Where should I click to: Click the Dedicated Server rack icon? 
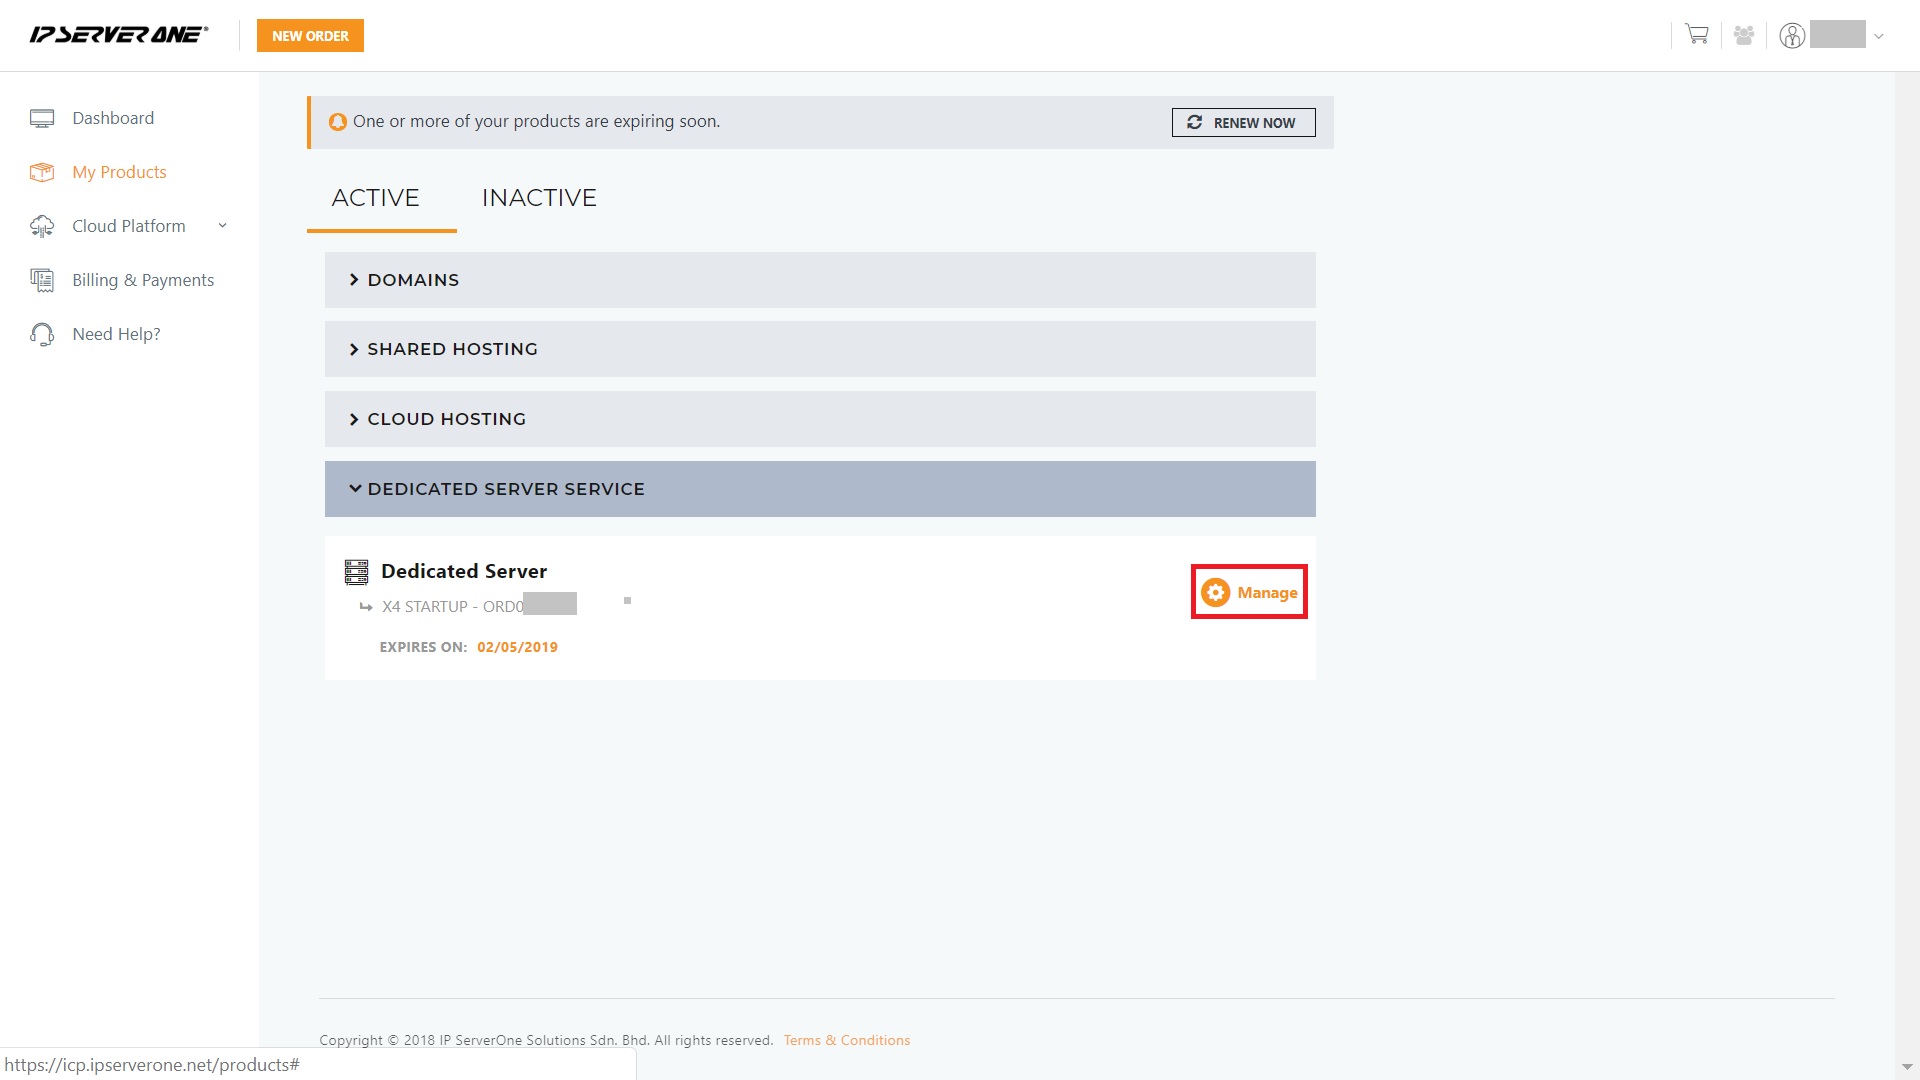(x=356, y=572)
